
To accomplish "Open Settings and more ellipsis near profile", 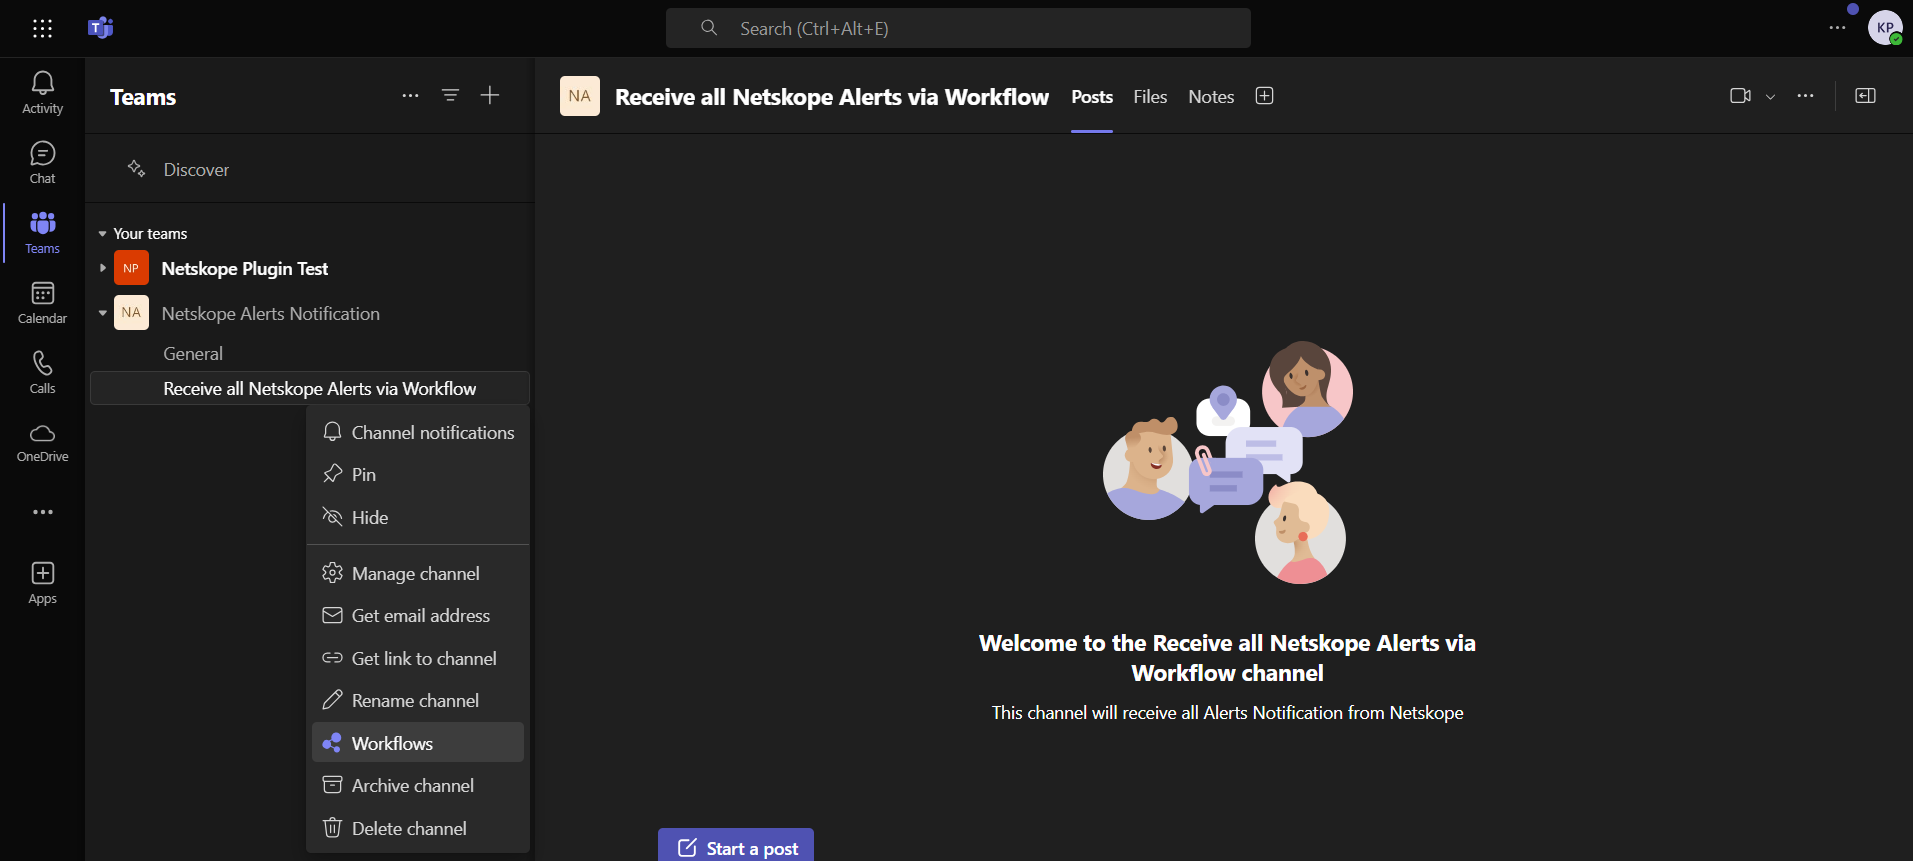I will click(1837, 28).
